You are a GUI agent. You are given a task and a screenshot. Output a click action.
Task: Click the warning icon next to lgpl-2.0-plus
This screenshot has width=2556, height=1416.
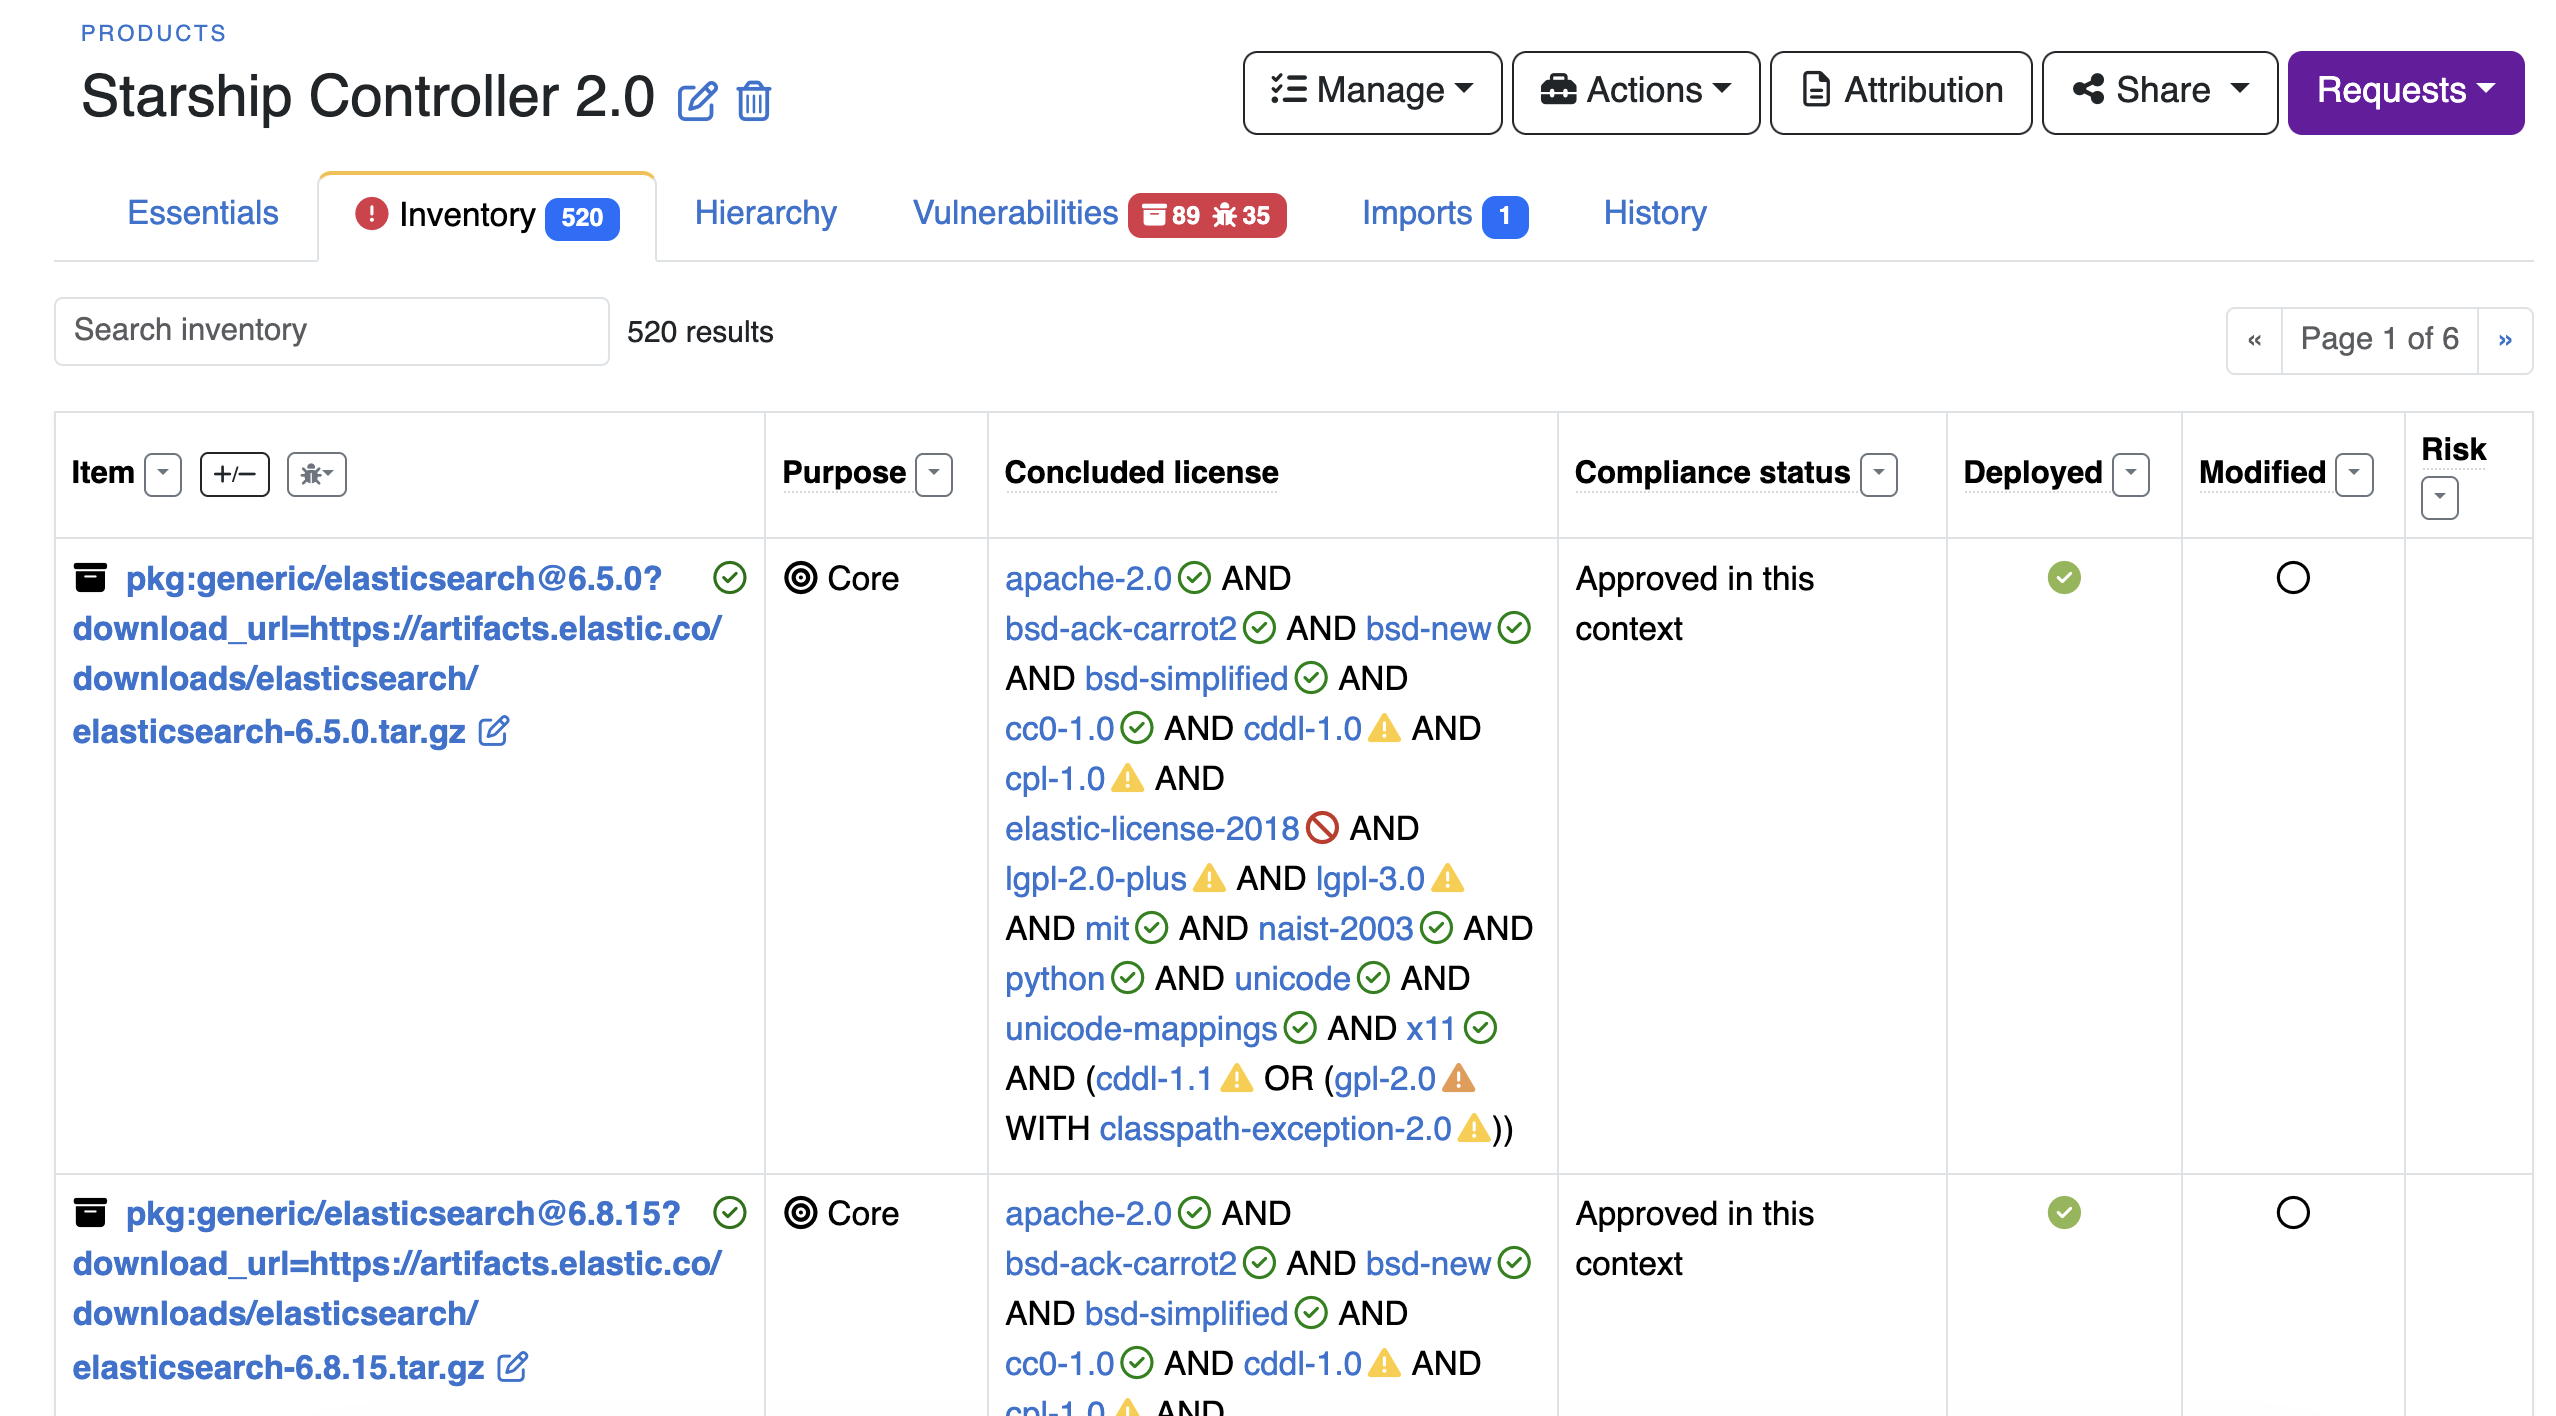point(1209,877)
